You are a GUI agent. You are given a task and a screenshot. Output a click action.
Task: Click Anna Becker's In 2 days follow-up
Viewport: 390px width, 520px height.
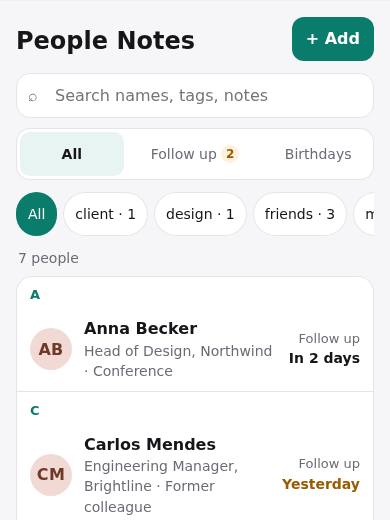click(x=324, y=358)
